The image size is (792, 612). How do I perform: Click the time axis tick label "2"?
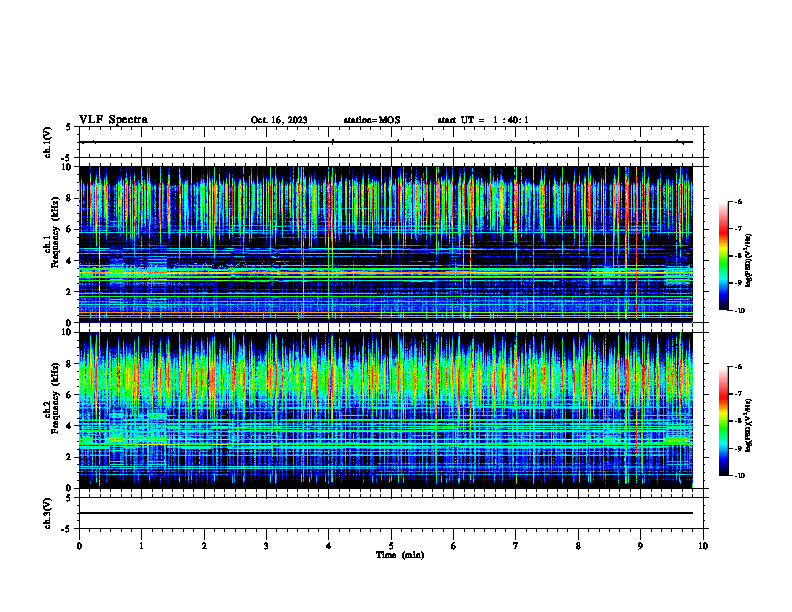point(204,546)
